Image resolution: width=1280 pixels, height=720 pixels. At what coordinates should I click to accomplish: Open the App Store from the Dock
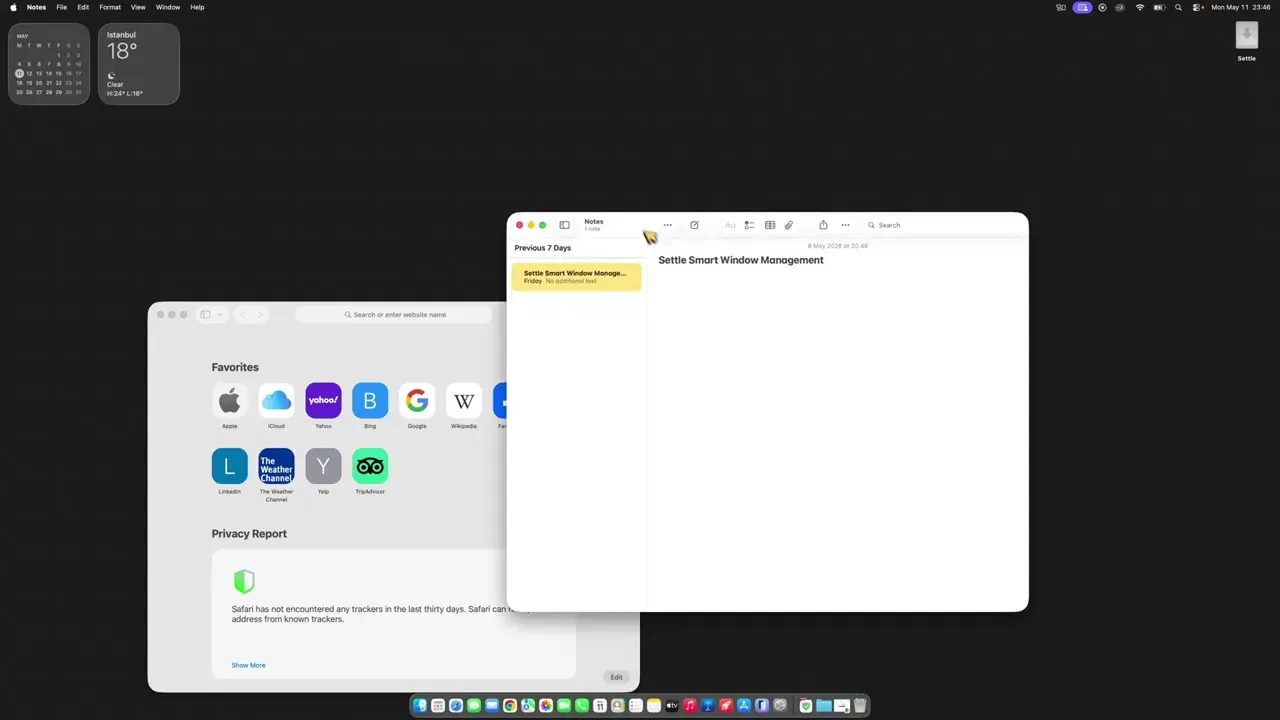tap(744, 705)
